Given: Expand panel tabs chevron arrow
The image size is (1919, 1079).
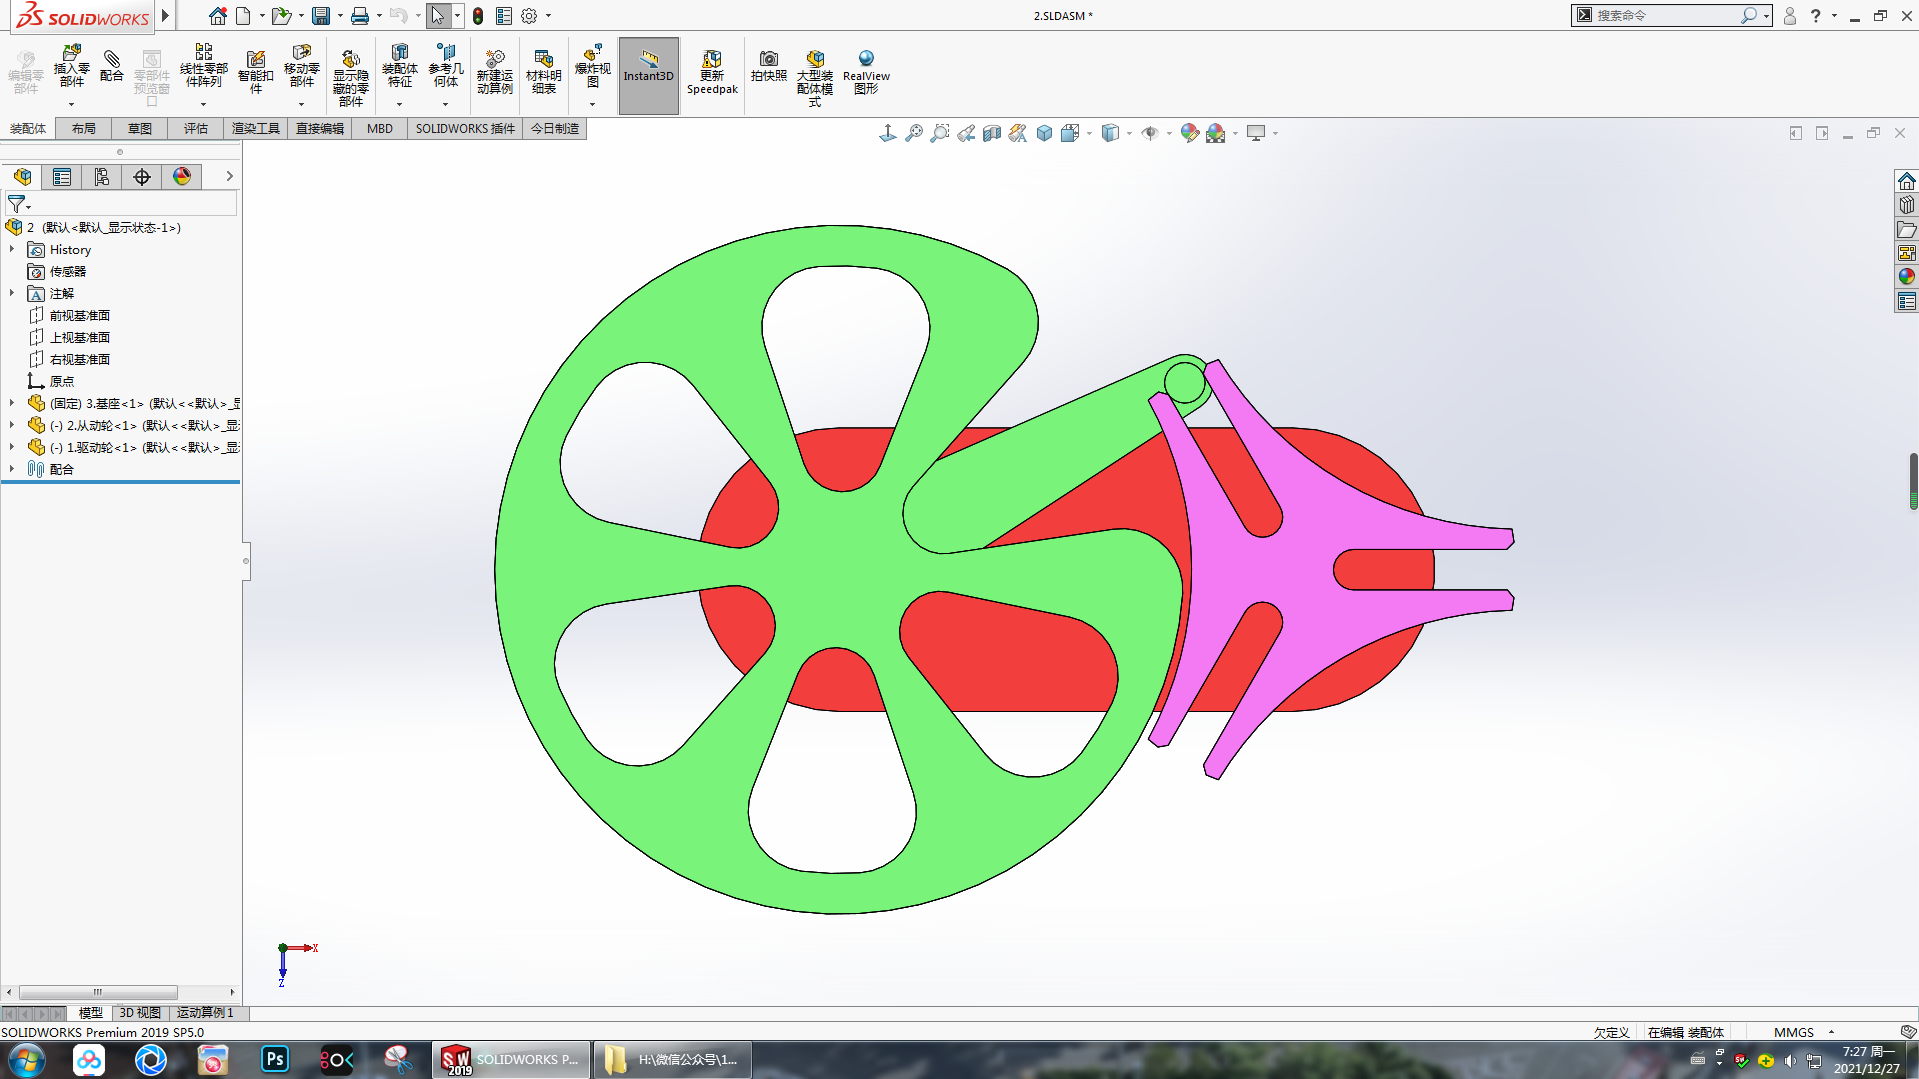Looking at the screenshot, I should (x=229, y=176).
